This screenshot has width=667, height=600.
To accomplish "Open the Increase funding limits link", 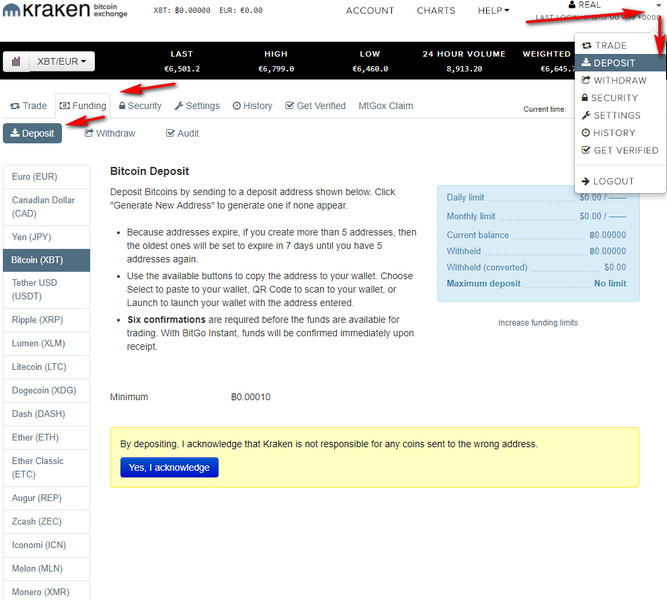I will [538, 323].
